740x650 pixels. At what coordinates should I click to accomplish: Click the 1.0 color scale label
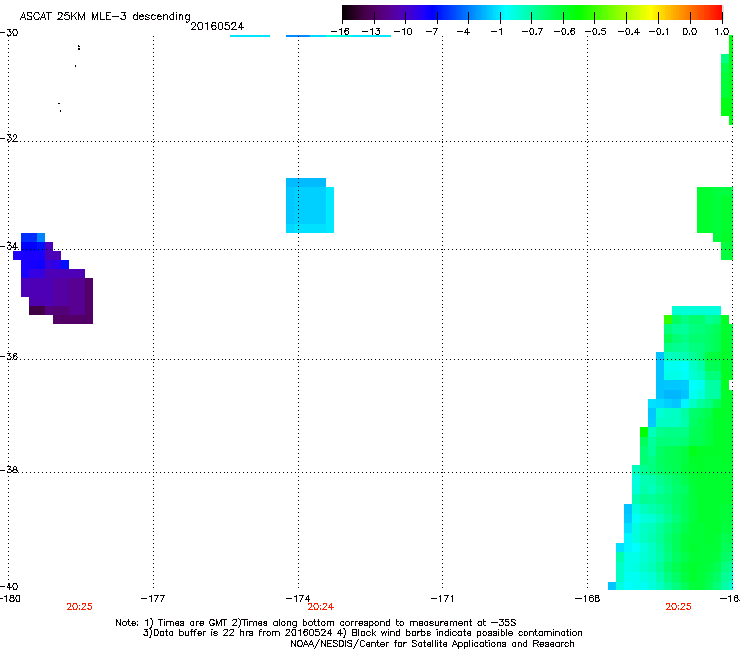(x=721, y=32)
